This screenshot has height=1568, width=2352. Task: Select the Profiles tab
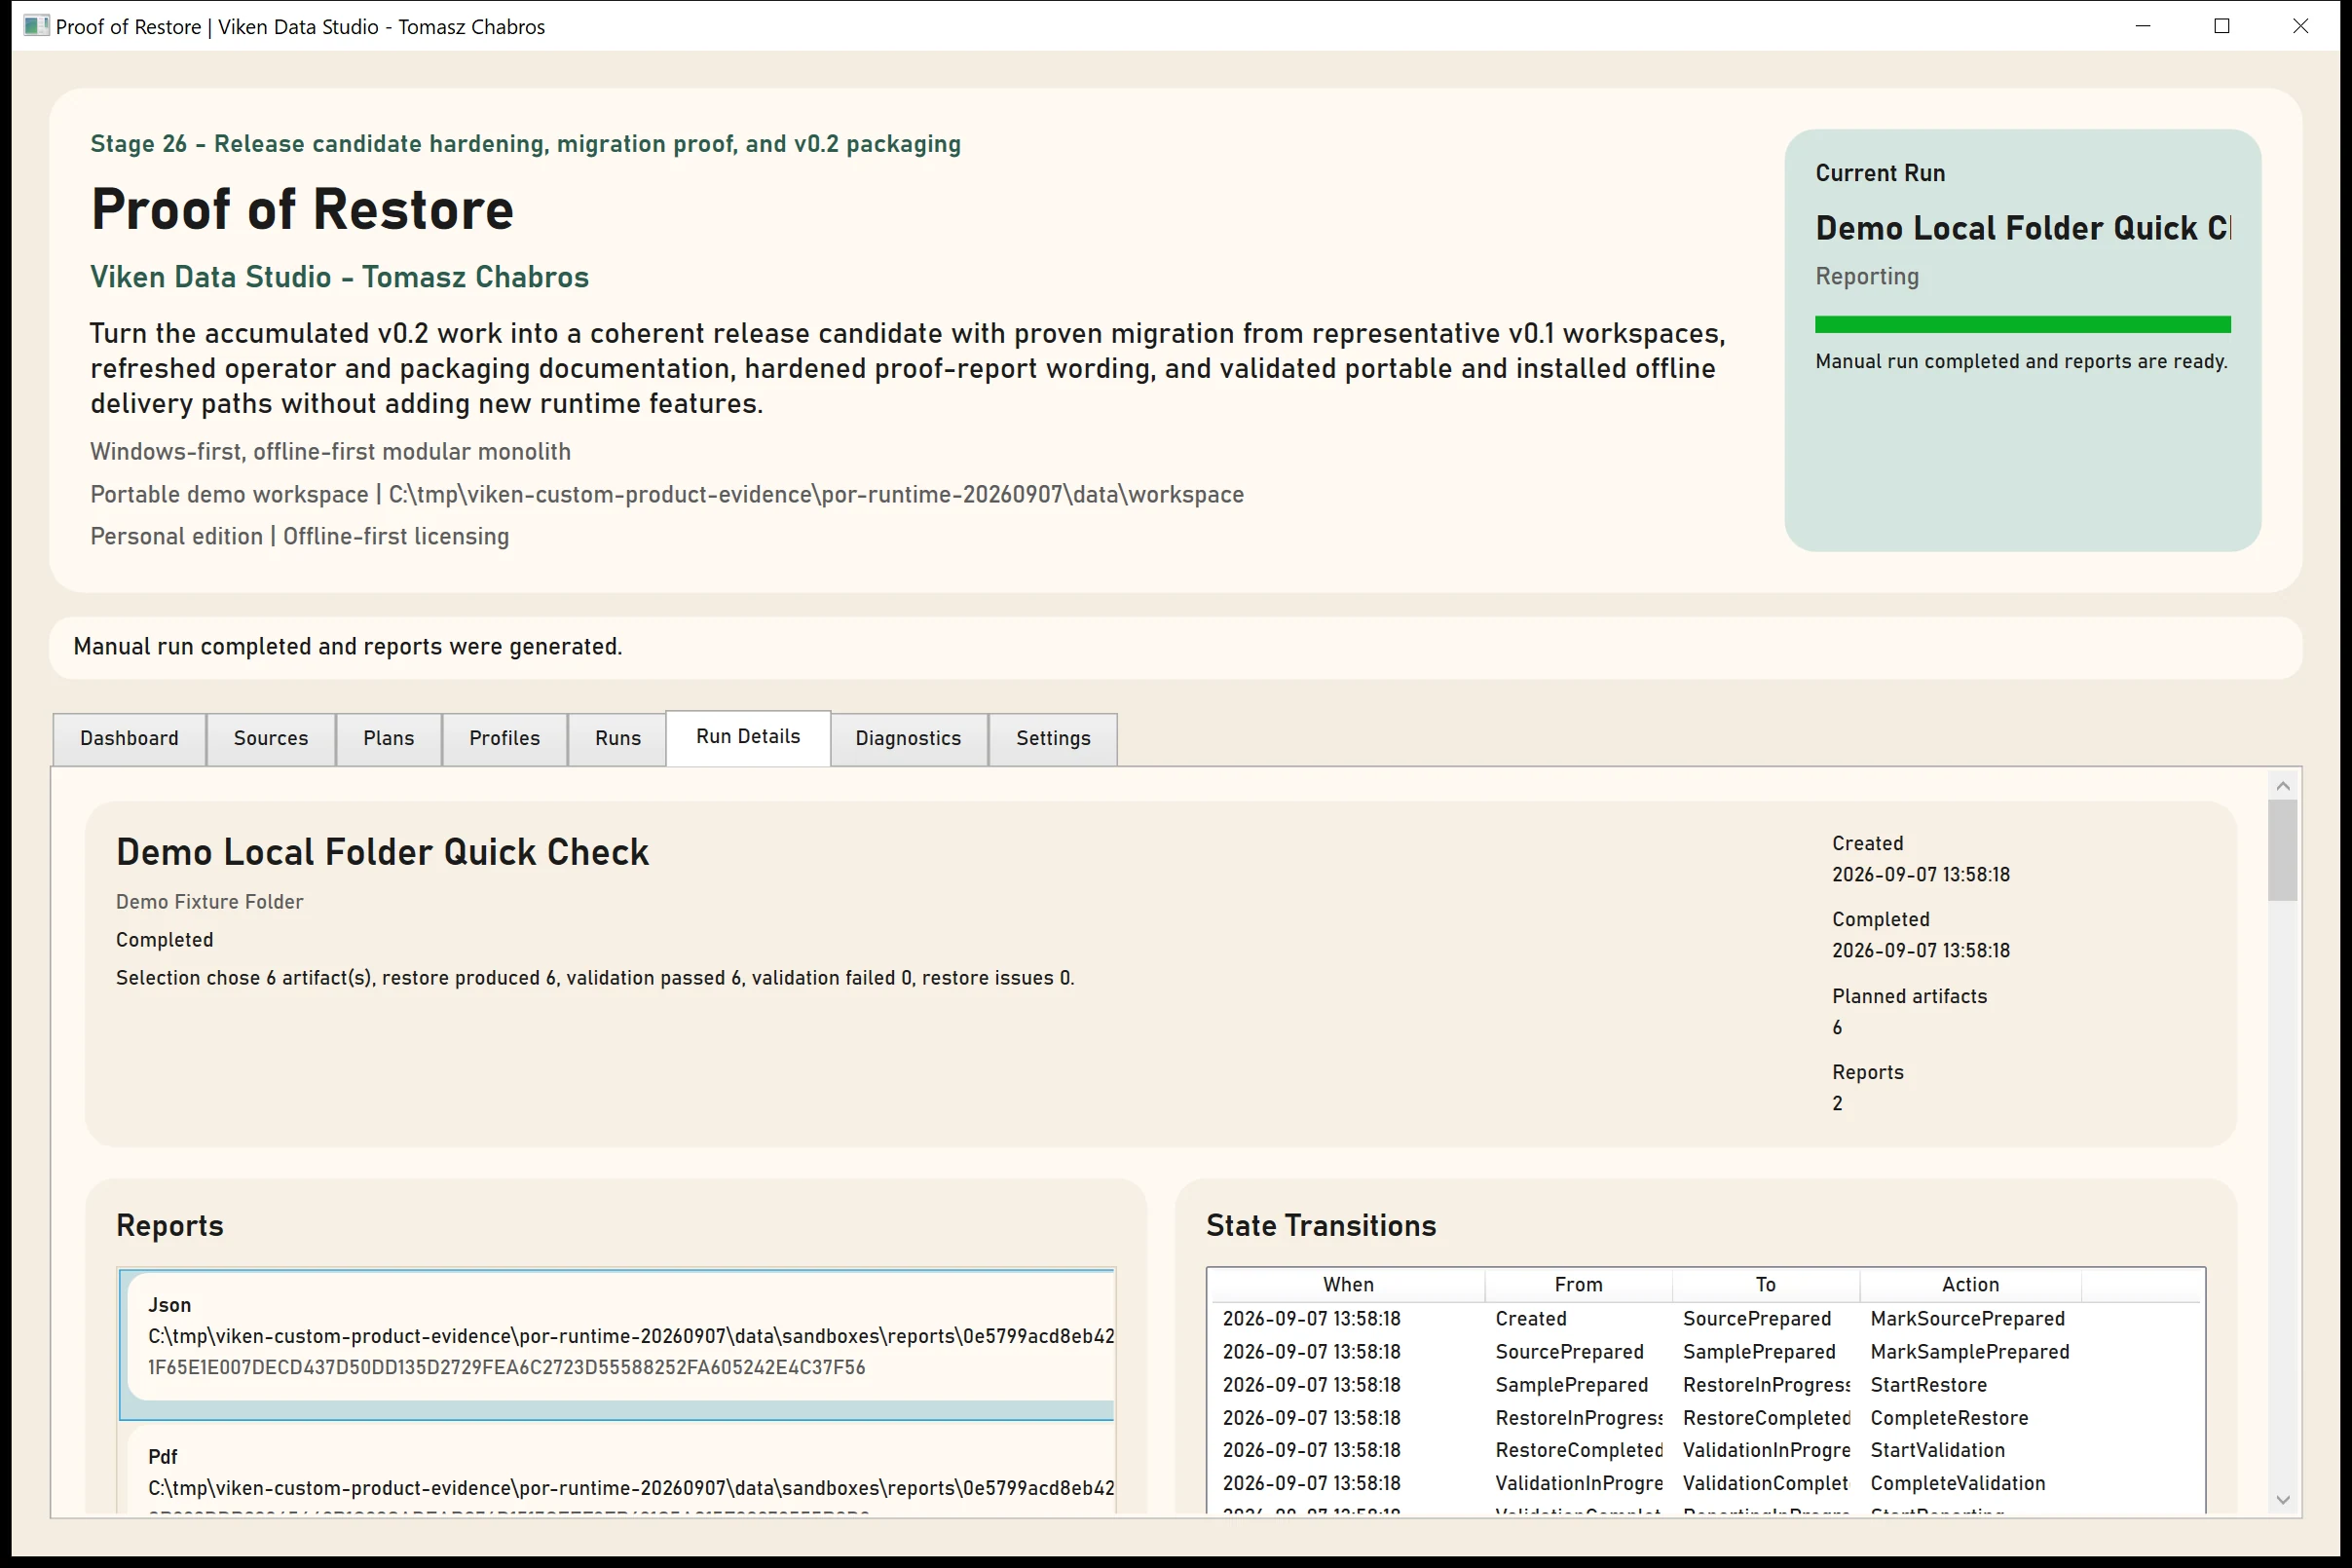coord(504,738)
